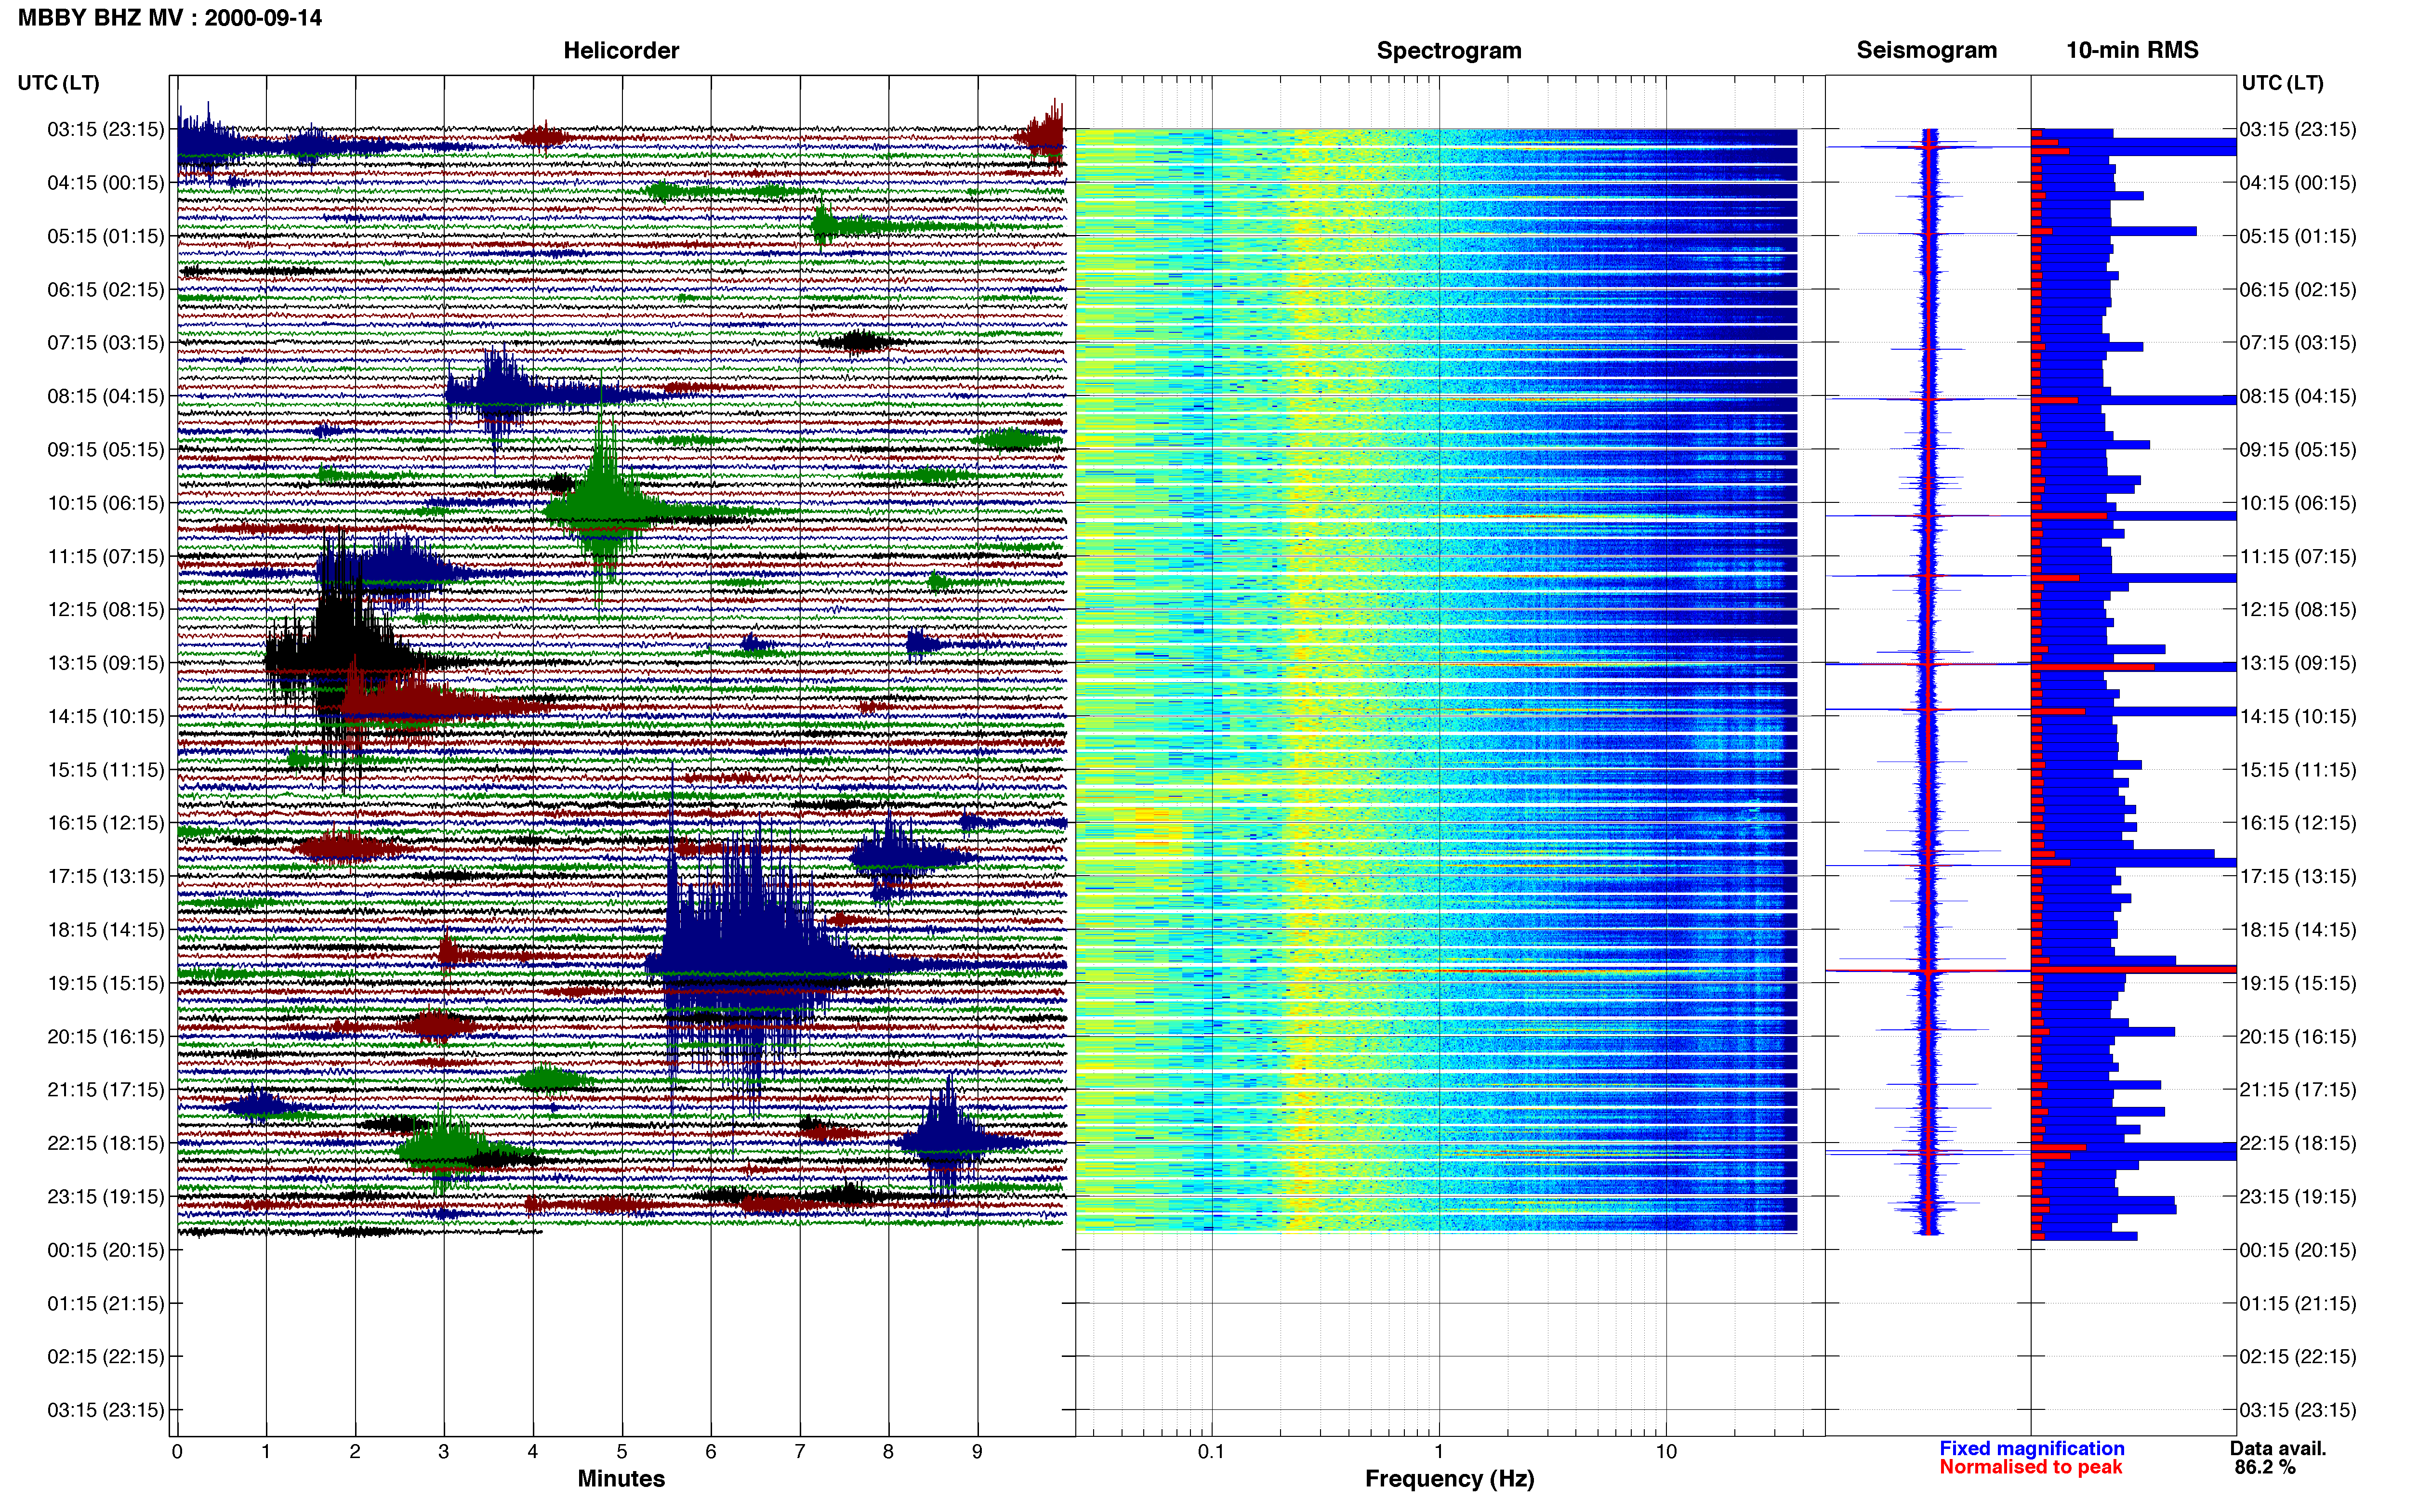Click left time label 22:15 (18:15)
The width and height of the screenshot is (2418, 1512).
[x=105, y=1142]
